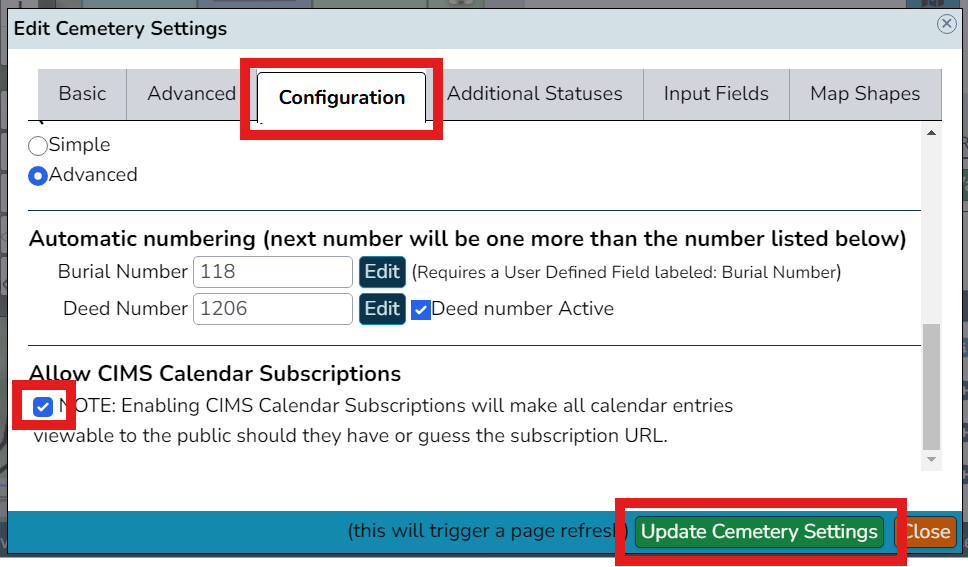The height and width of the screenshot is (567, 968).
Task: Open the Advanced tab
Action: pos(191,94)
